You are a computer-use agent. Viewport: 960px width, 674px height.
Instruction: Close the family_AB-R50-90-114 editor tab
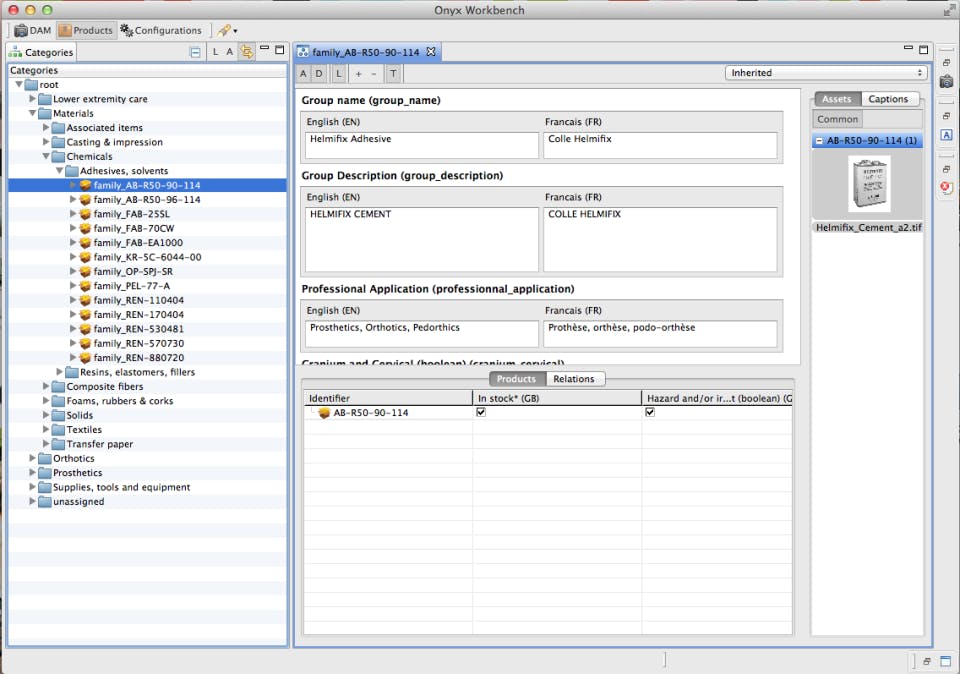(431, 51)
